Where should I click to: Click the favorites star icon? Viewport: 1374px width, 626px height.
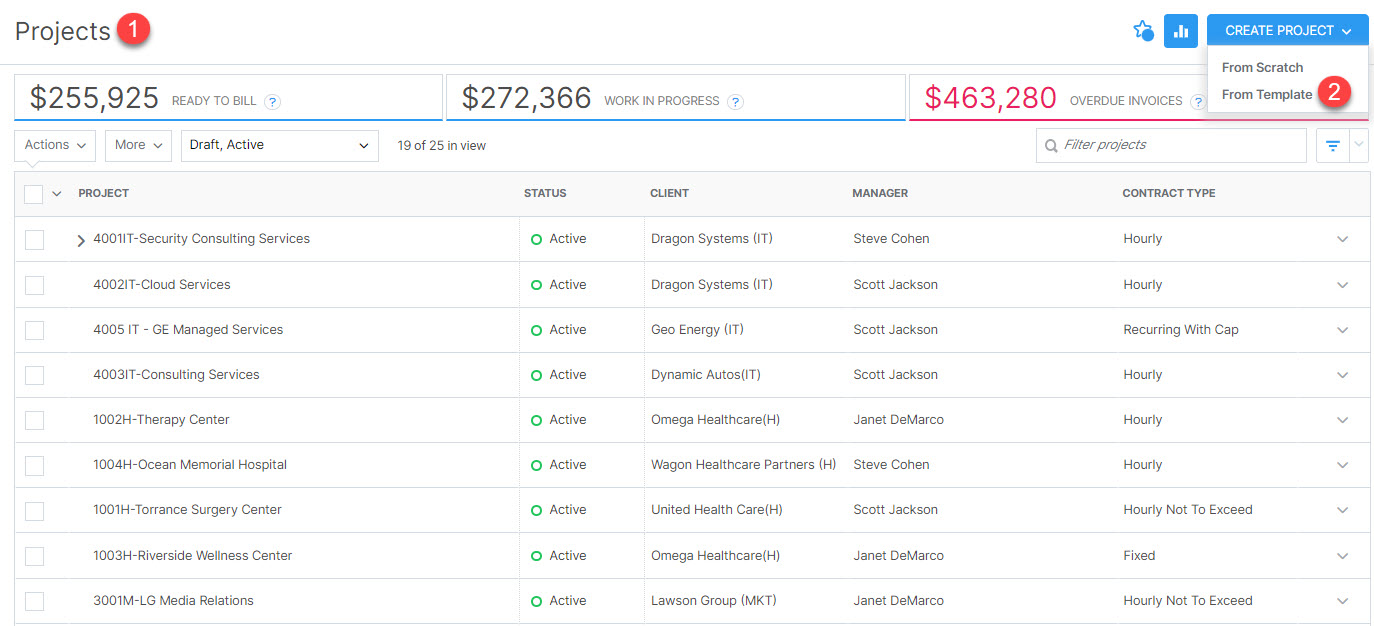[1143, 31]
